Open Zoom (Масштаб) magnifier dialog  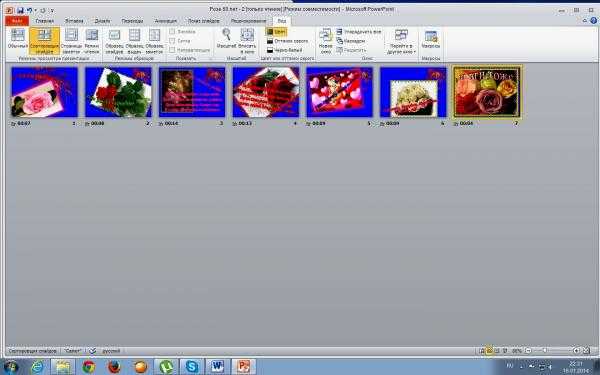tap(226, 39)
